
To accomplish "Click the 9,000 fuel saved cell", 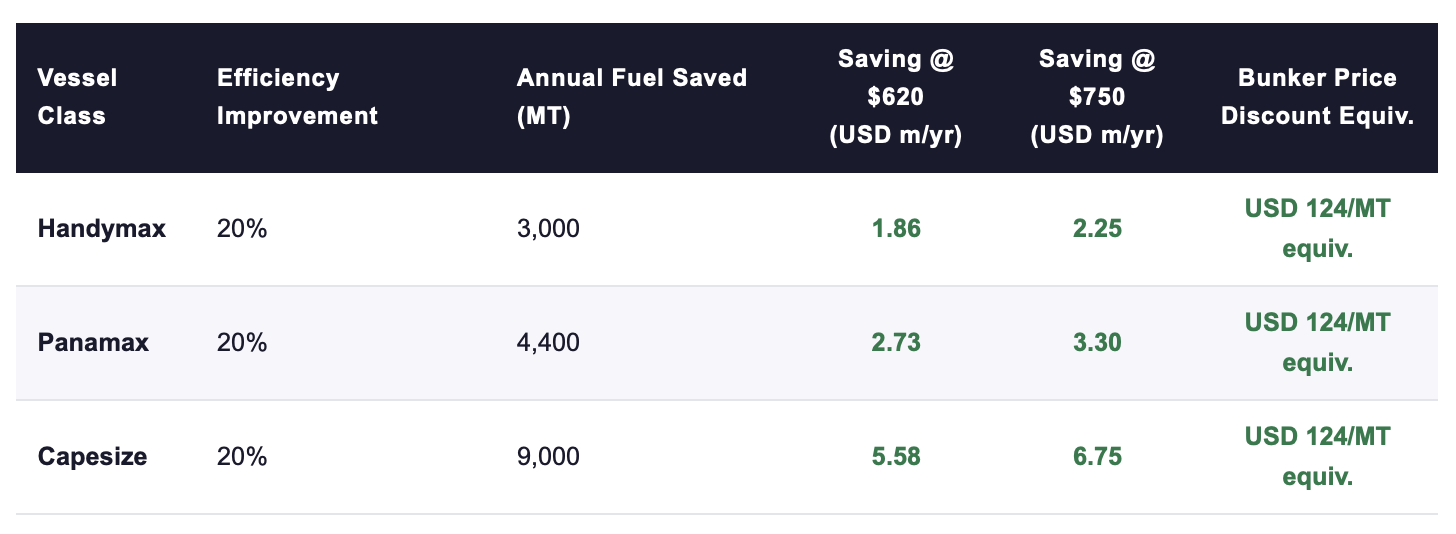I will (548, 457).
